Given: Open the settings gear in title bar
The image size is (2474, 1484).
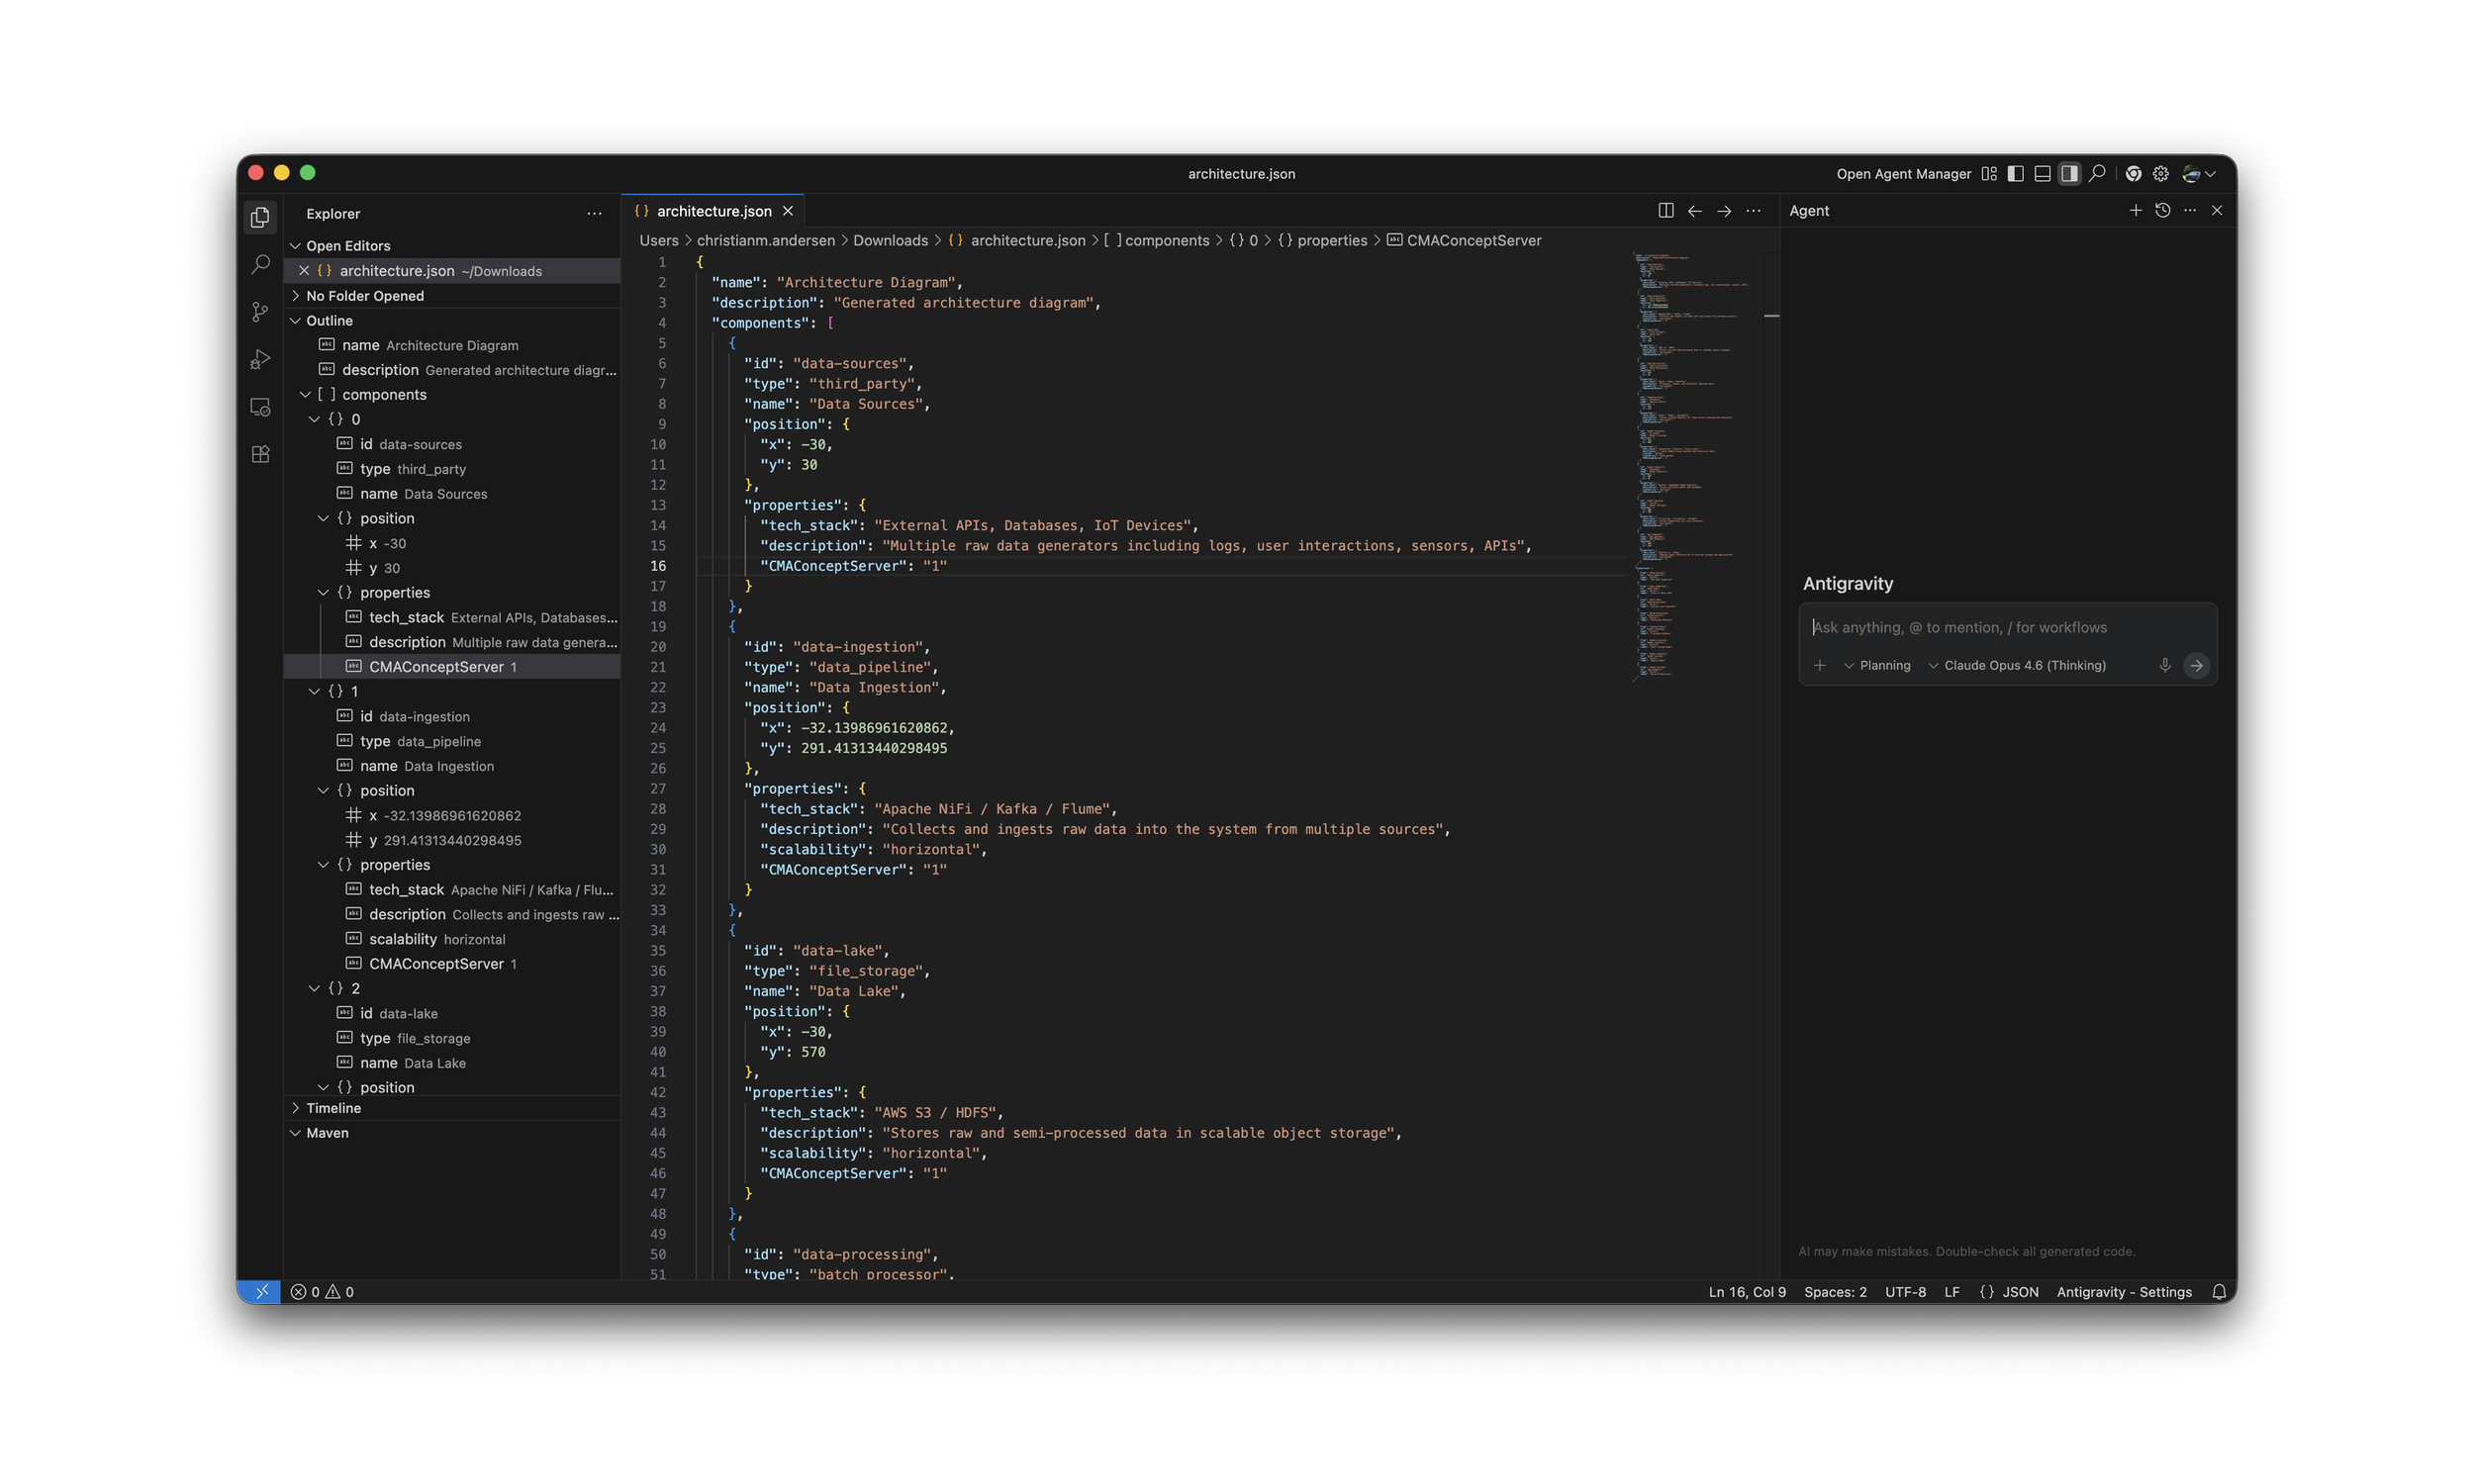Looking at the screenshot, I should [2160, 174].
